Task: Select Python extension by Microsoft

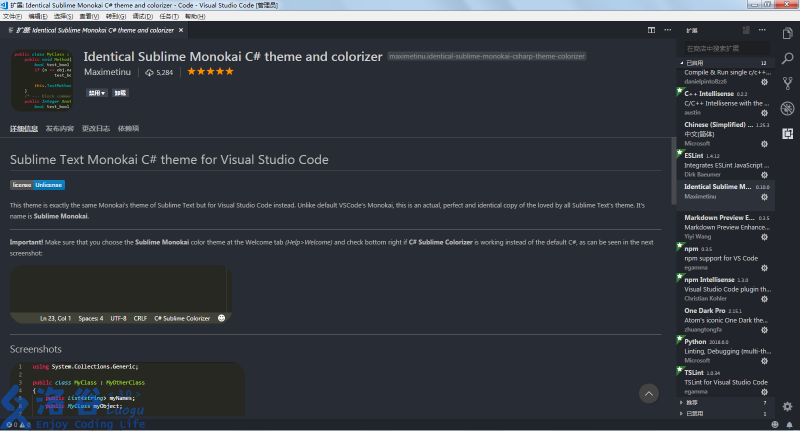Action: [726, 351]
